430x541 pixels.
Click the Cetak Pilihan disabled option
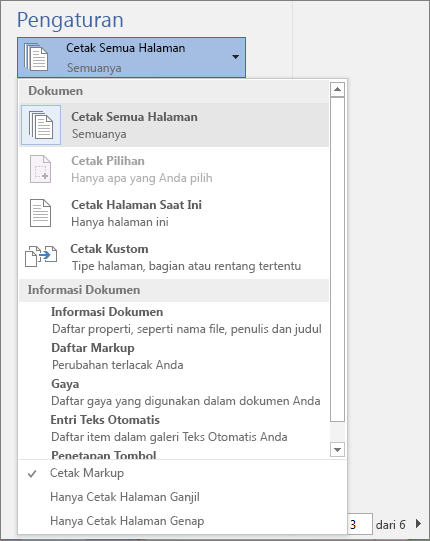click(x=174, y=169)
